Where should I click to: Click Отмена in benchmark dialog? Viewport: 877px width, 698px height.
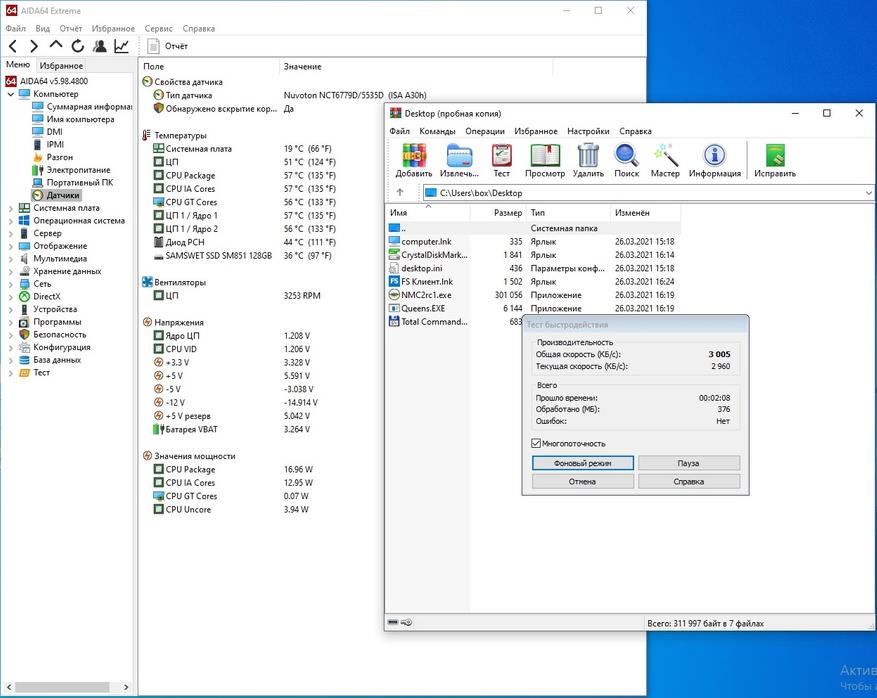pos(583,482)
